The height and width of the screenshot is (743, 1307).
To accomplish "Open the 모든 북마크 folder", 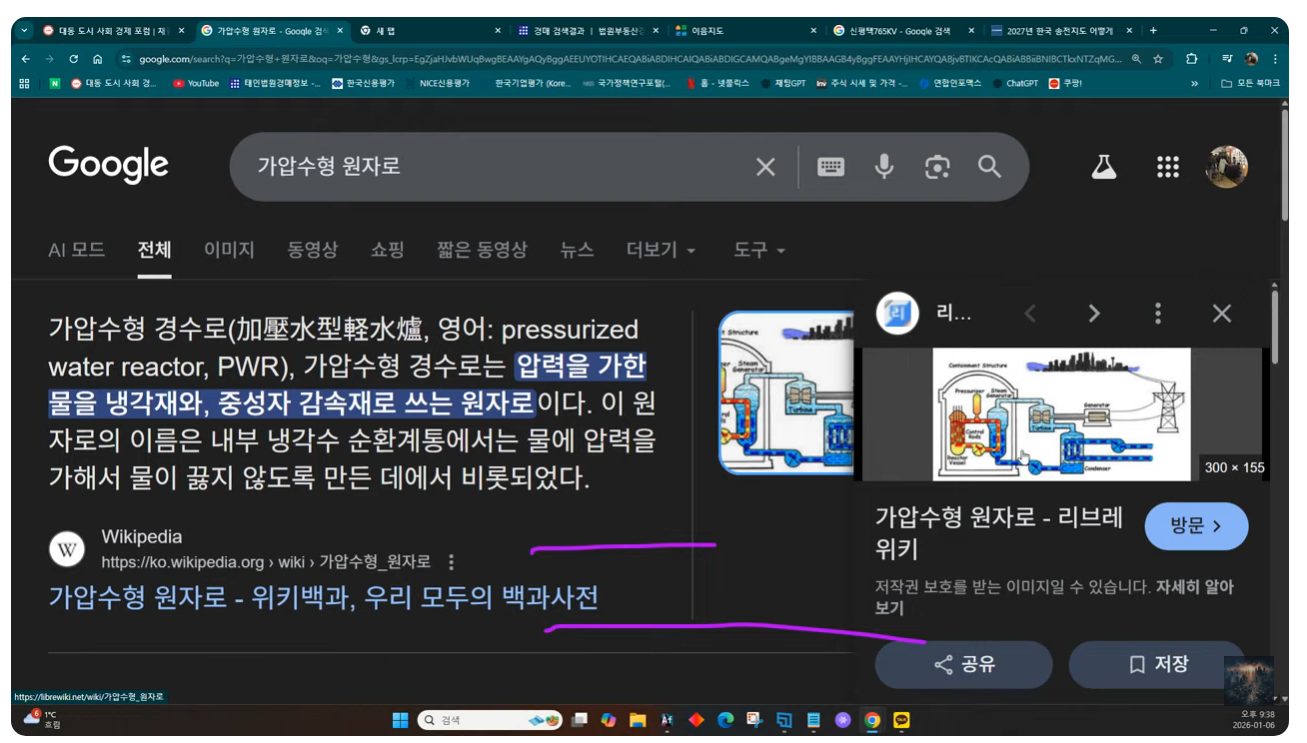I will 1251,84.
